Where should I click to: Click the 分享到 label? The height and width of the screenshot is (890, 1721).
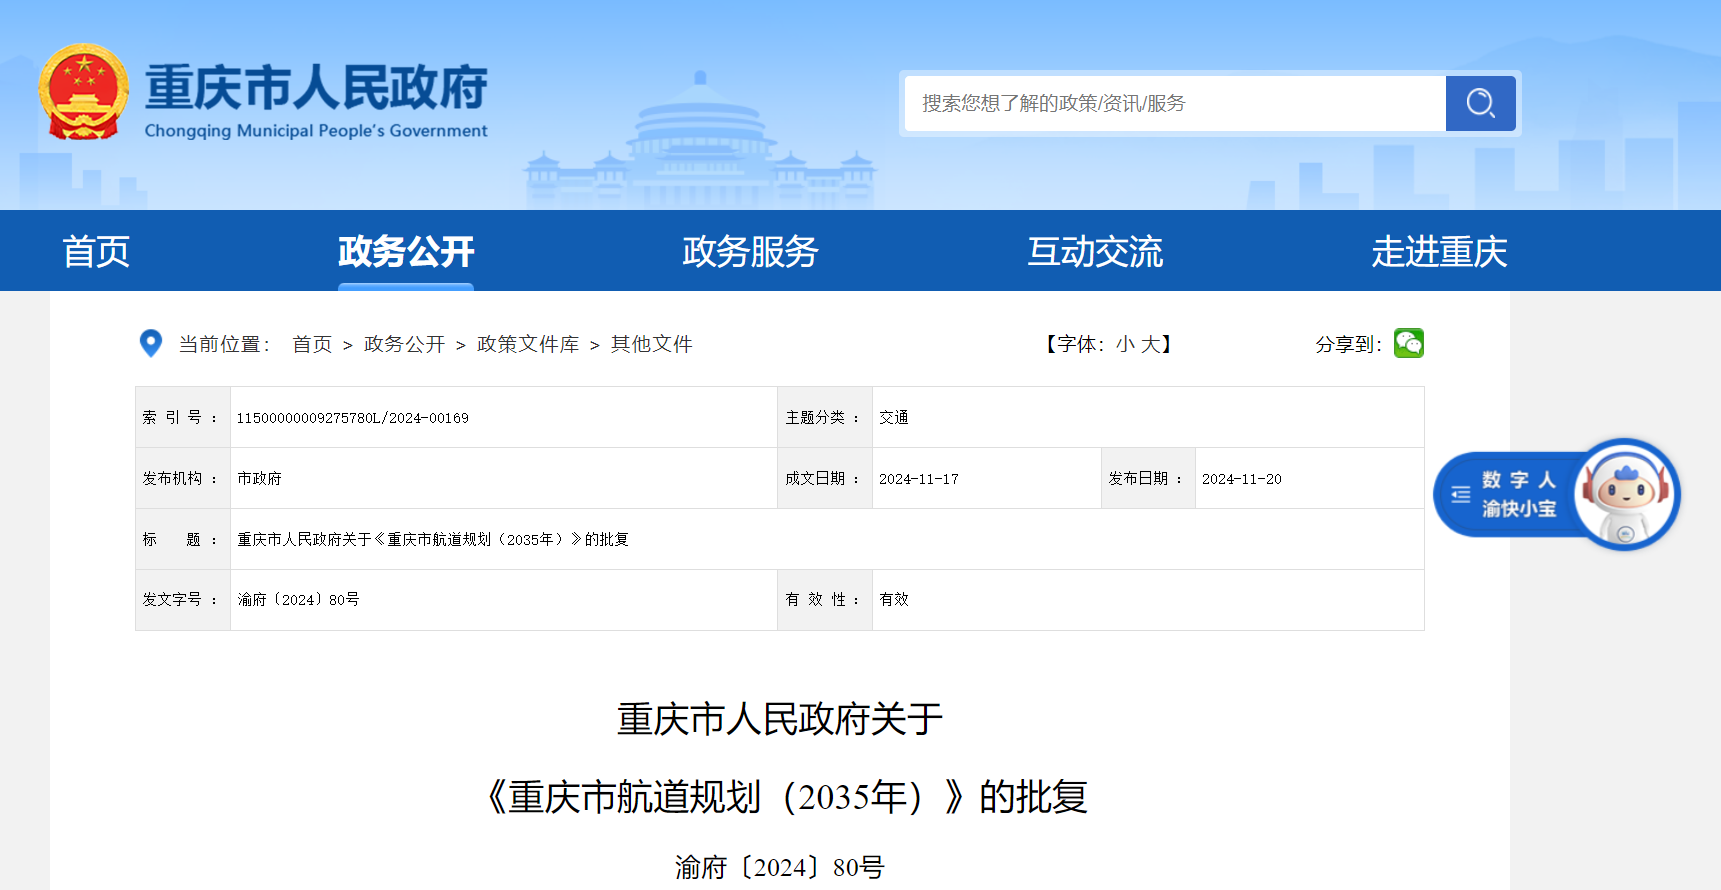coord(1348,344)
